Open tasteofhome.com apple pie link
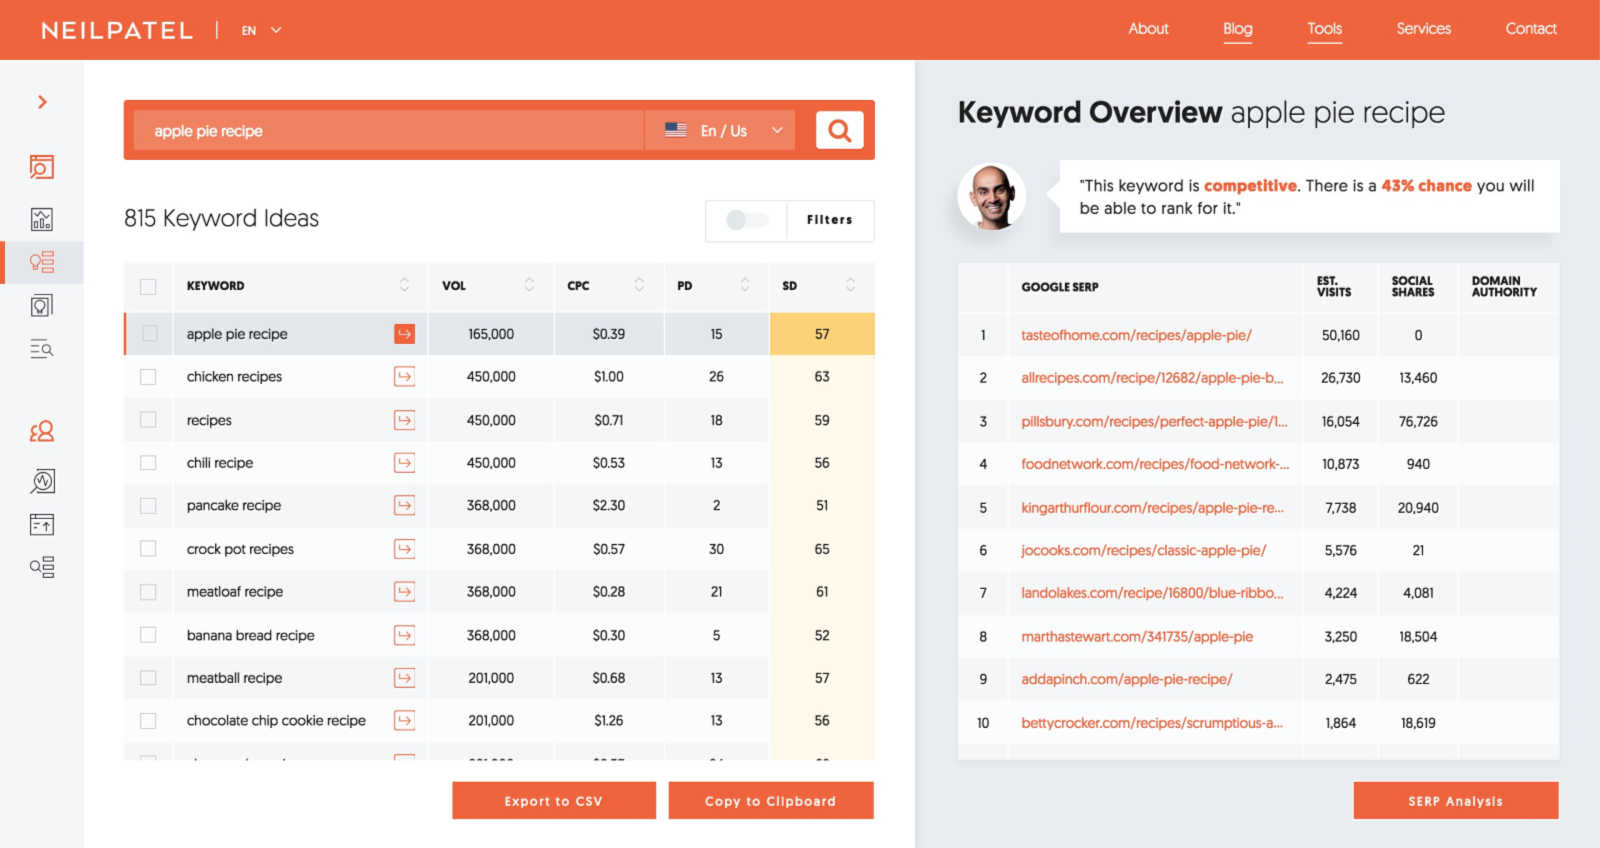1600x848 pixels. [1136, 335]
